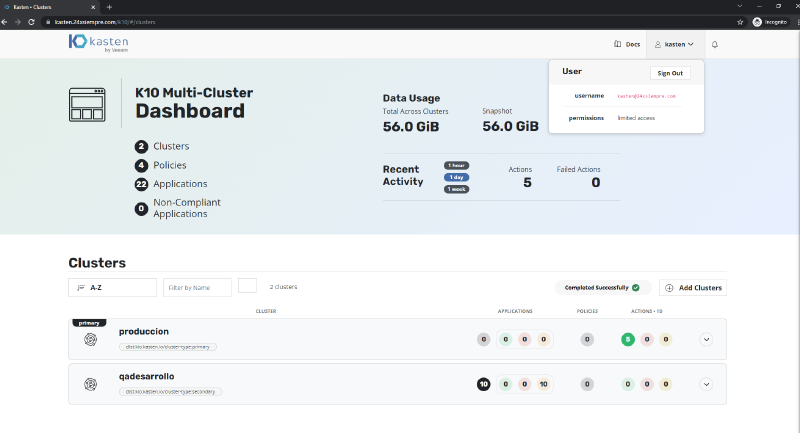Open the produccion cluster name
The image size is (800, 433).
[x=144, y=332]
